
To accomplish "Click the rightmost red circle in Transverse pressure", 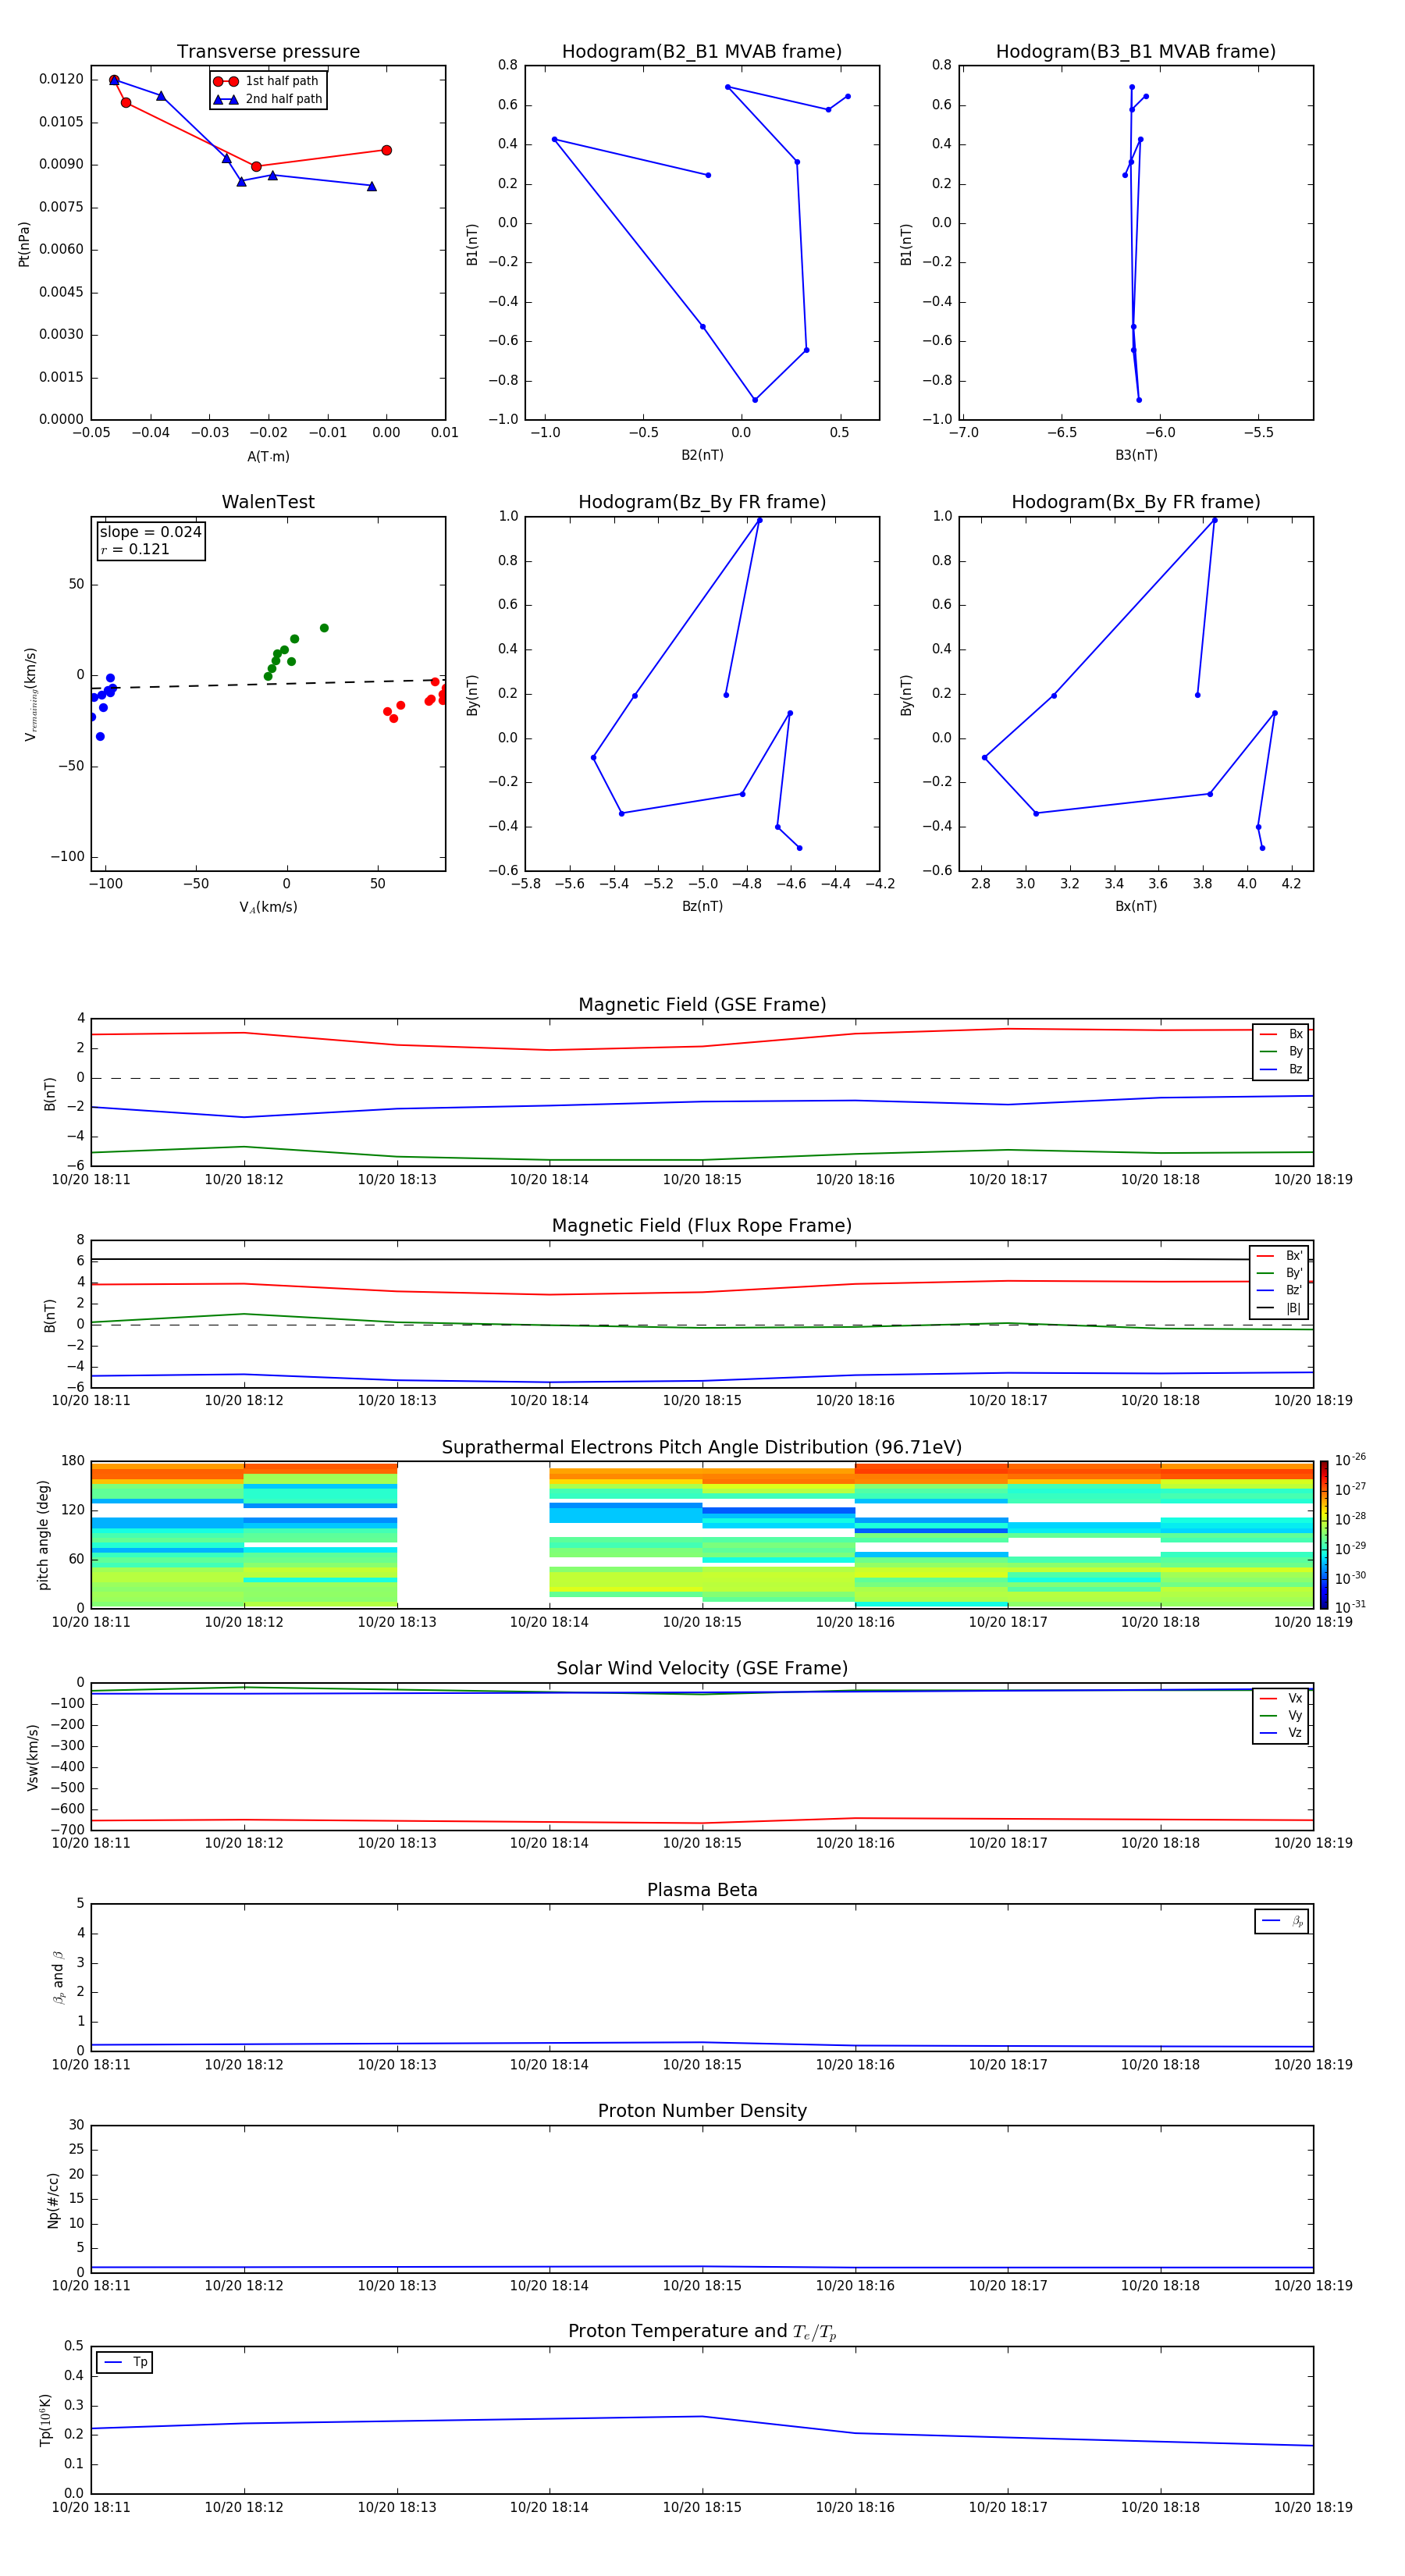I will click(x=386, y=150).
